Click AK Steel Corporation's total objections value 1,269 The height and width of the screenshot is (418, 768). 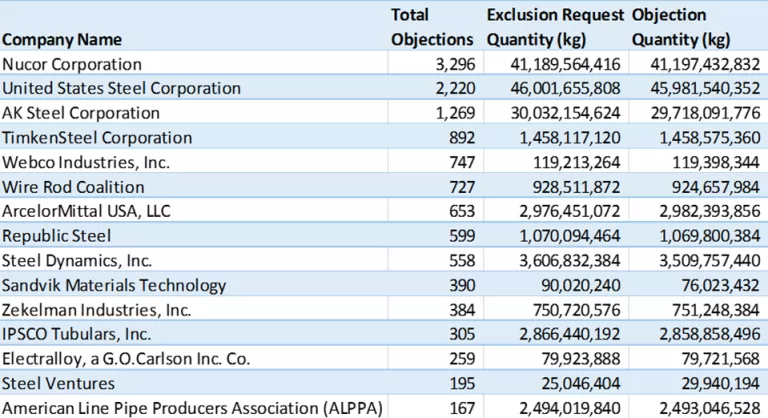[x=454, y=113]
